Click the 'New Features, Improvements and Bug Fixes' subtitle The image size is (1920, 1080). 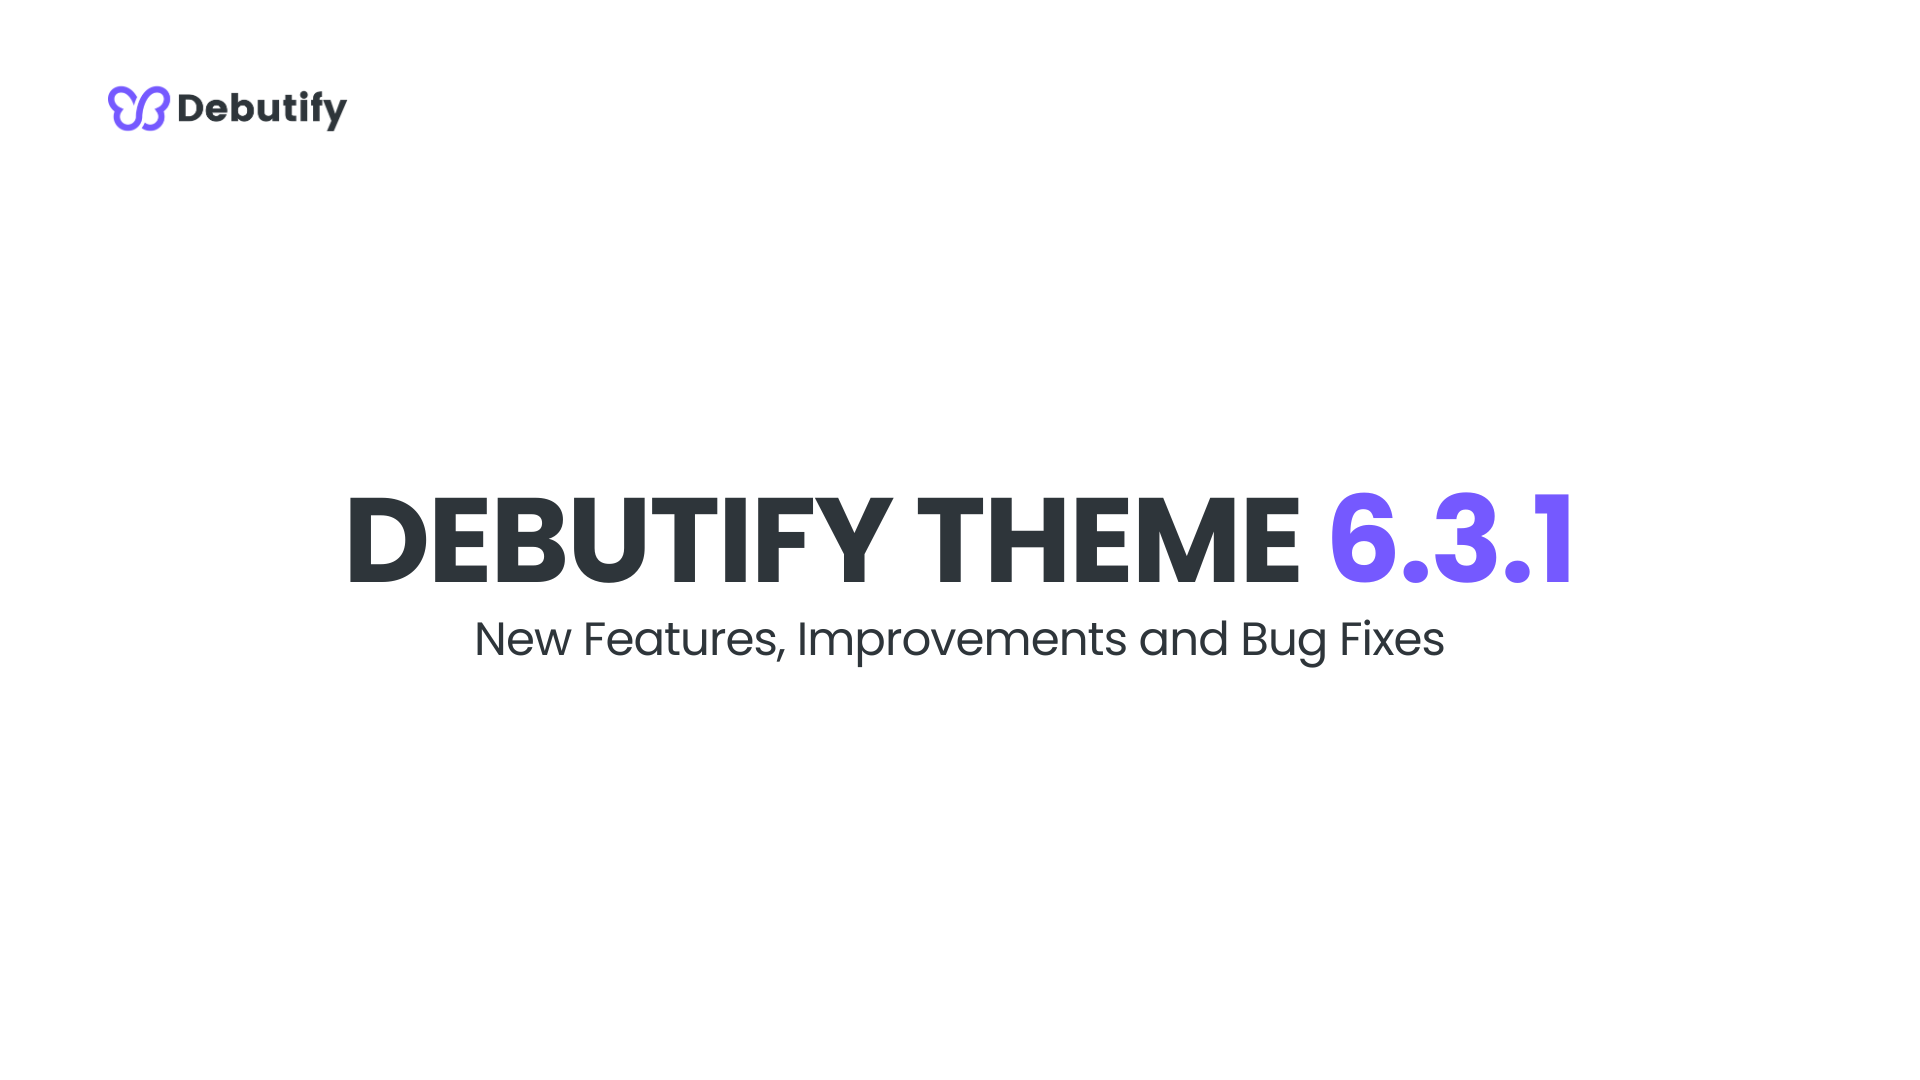[x=959, y=640]
